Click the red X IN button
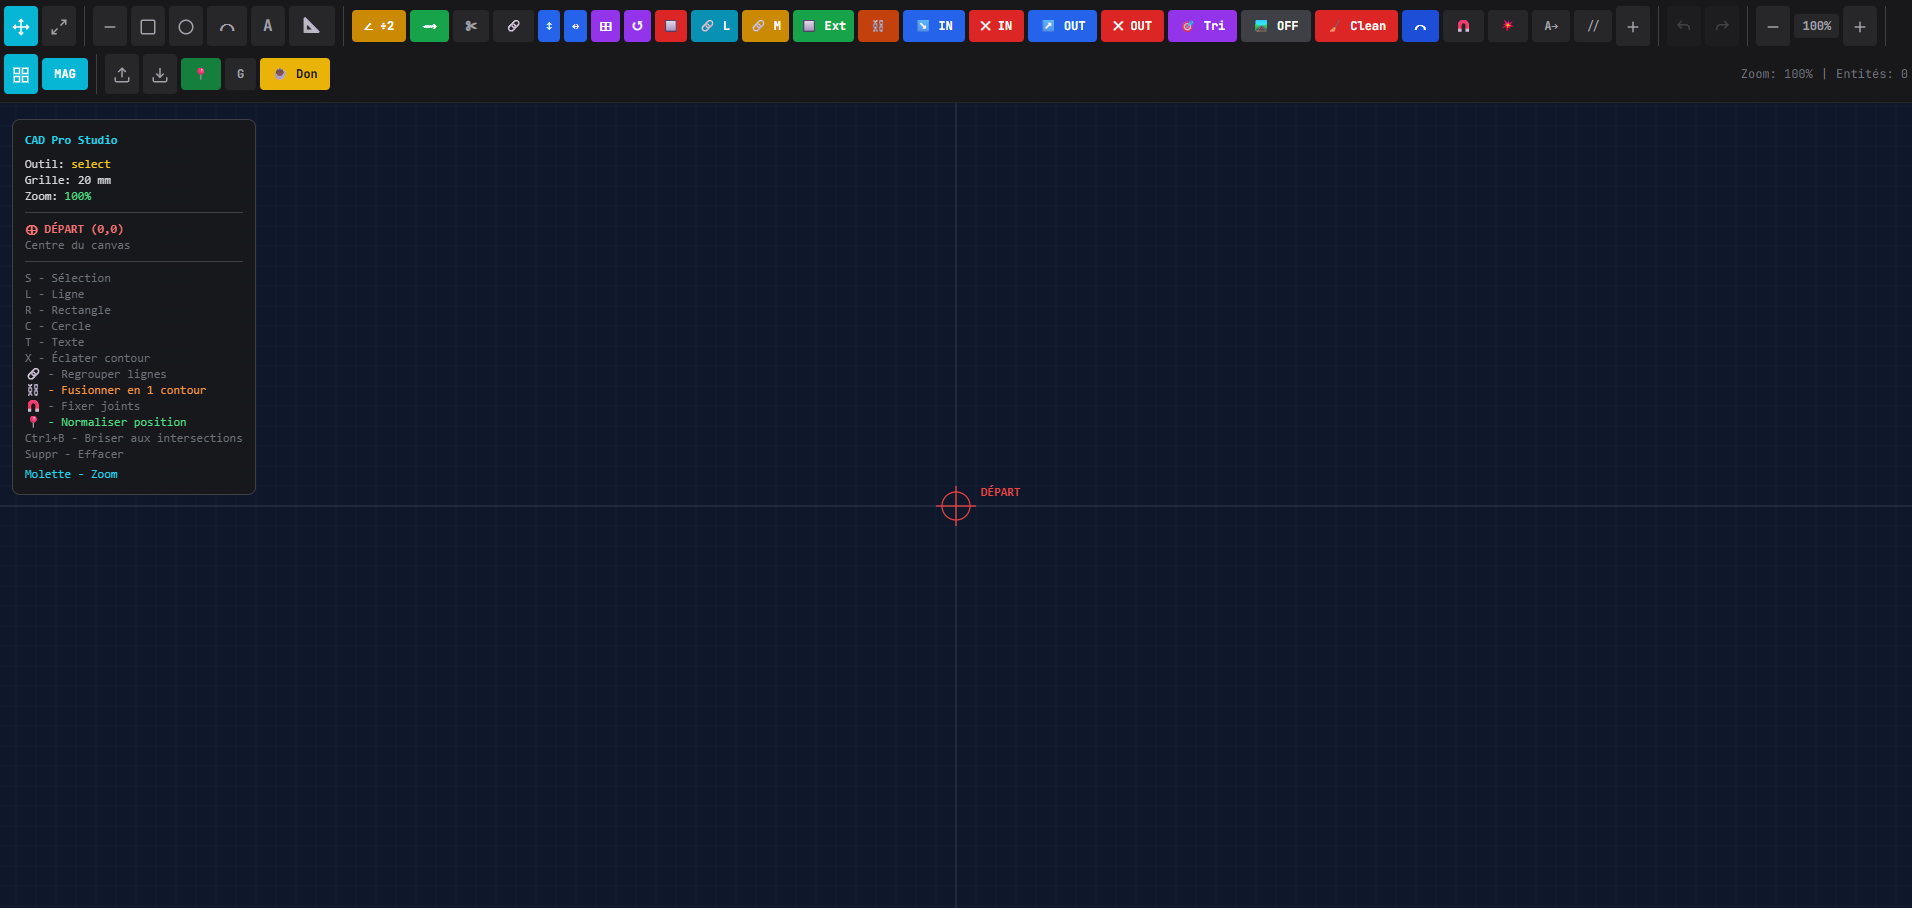The height and width of the screenshot is (908, 1912). pos(996,26)
